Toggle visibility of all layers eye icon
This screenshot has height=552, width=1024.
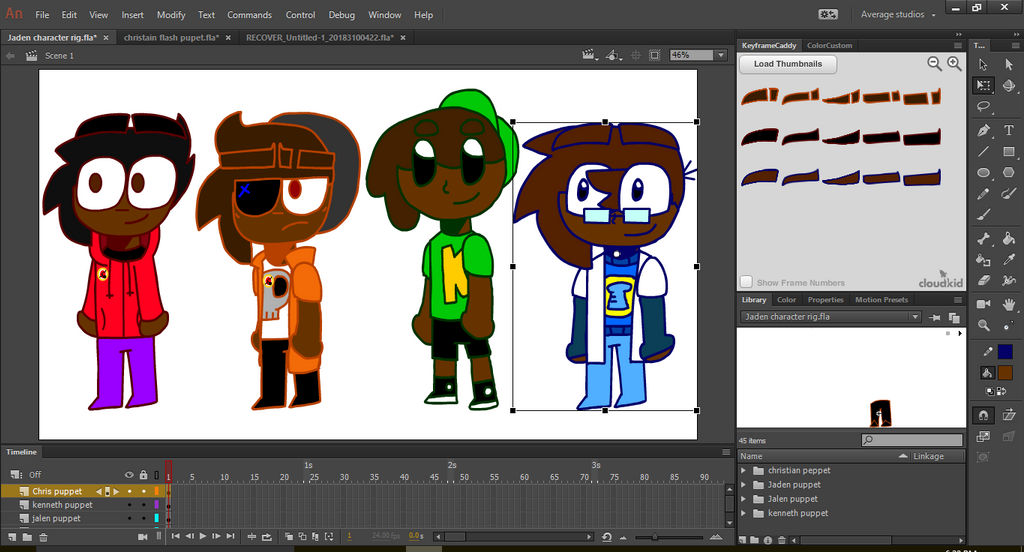[129, 475]
